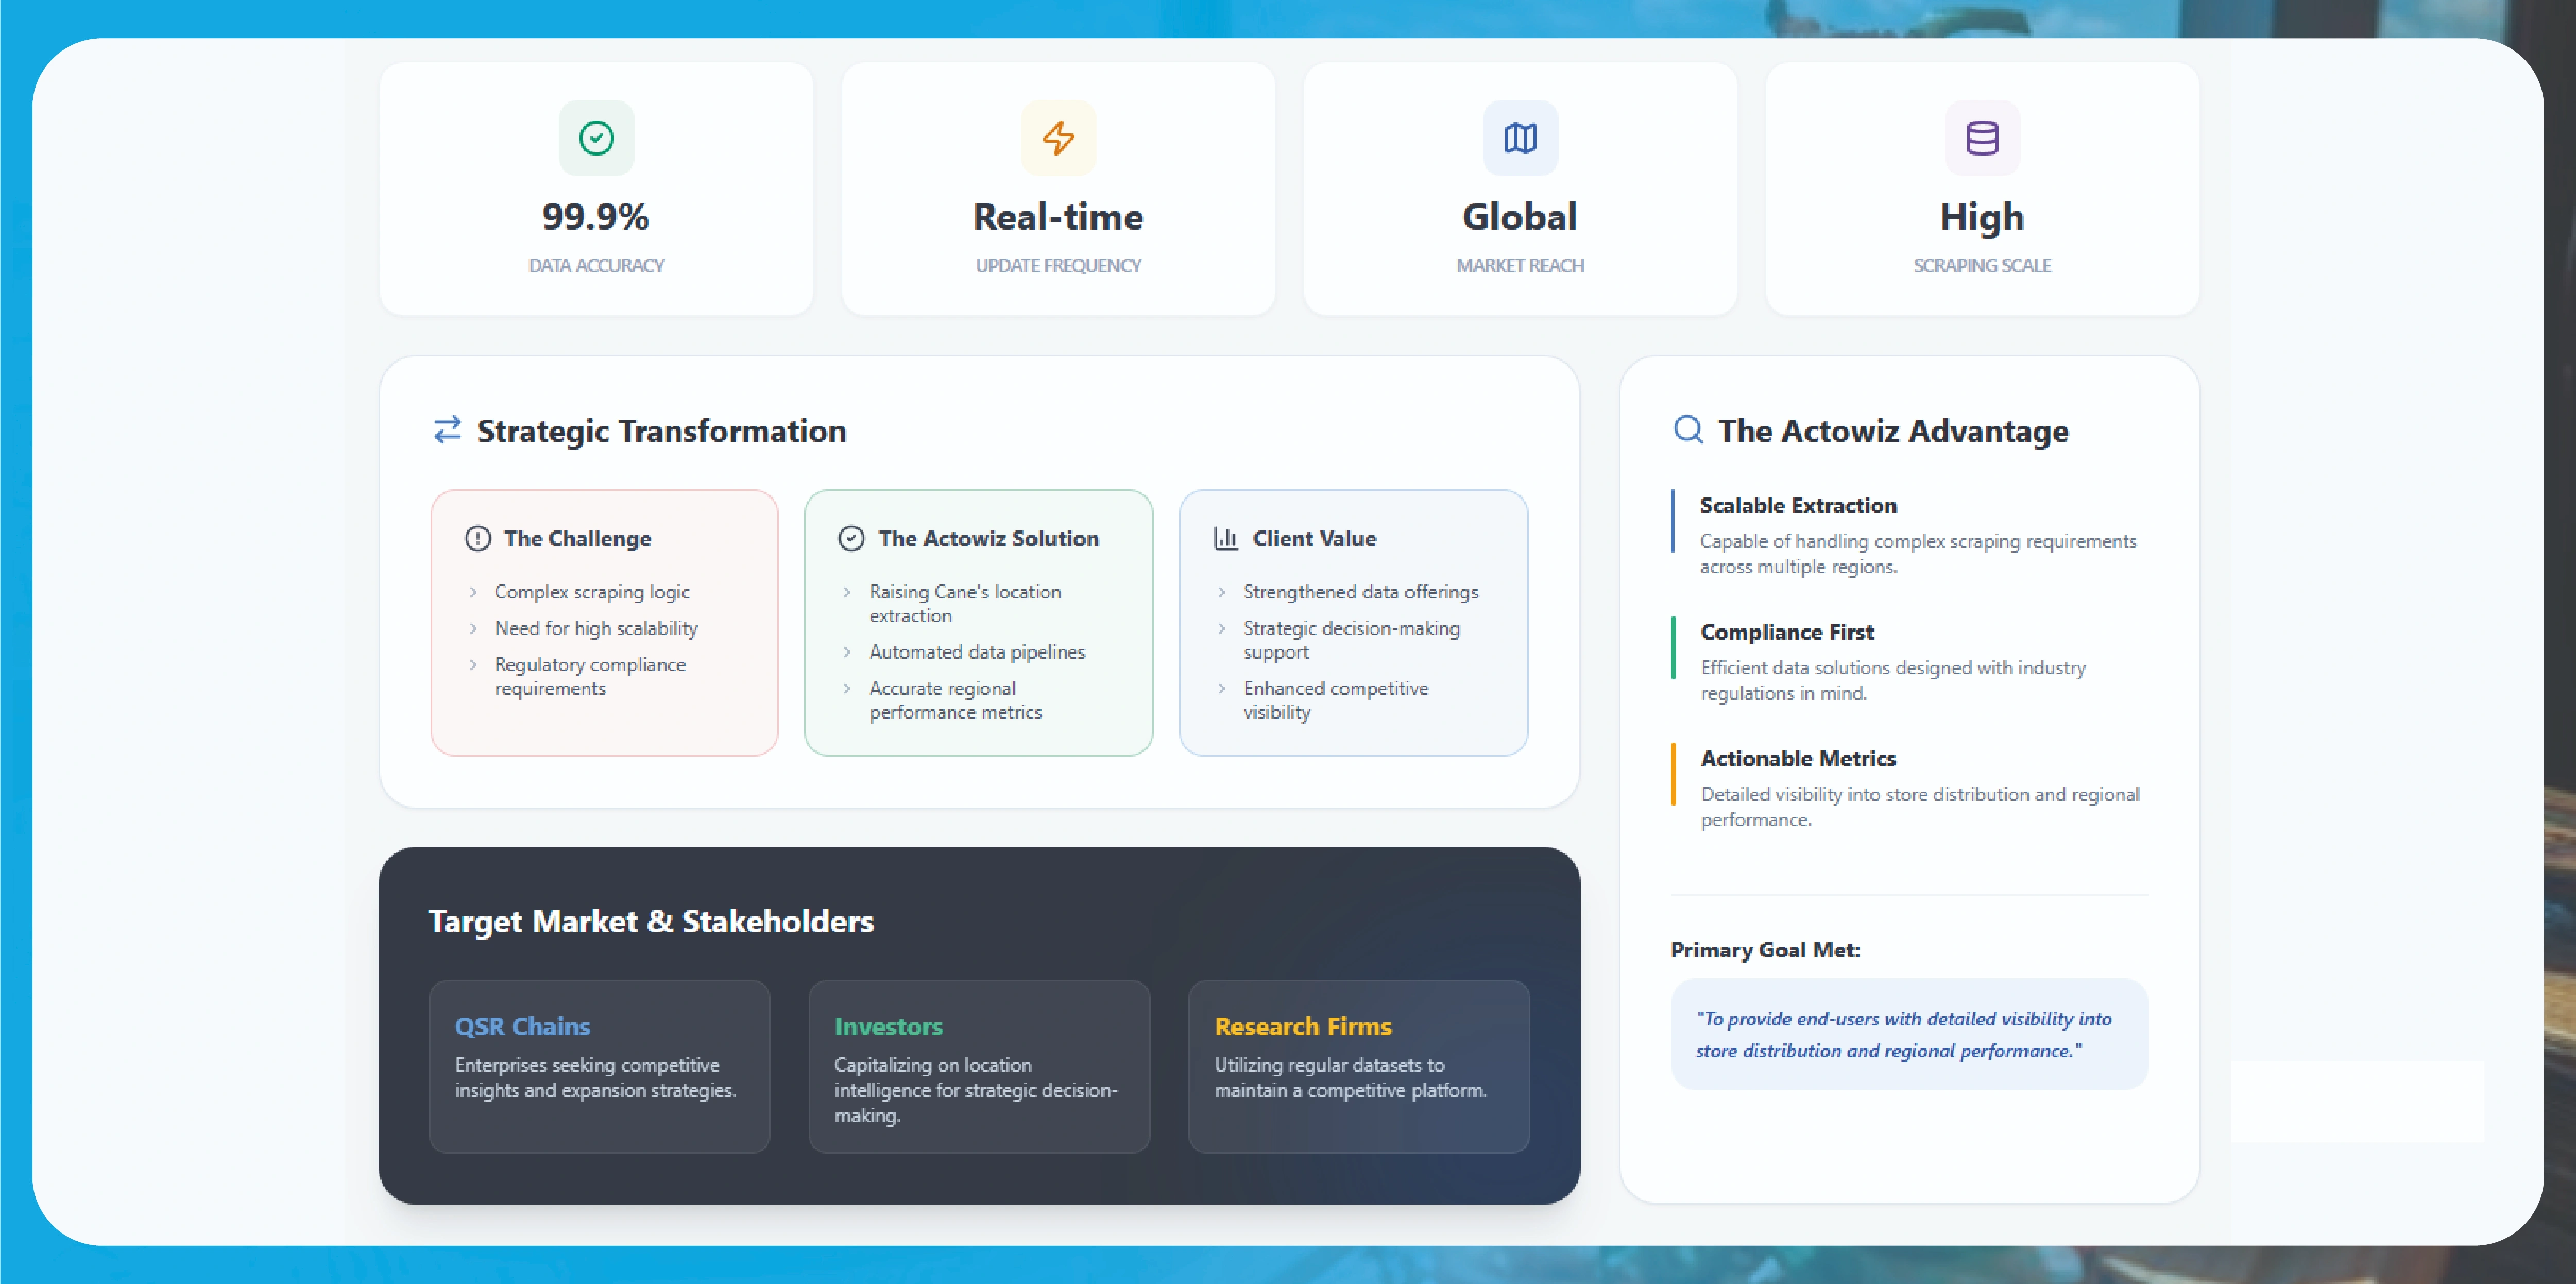Click the purple database High scale icon
Image resolution: width=2576 pixels, height=1284 pixels.
tap(1982, 138)
